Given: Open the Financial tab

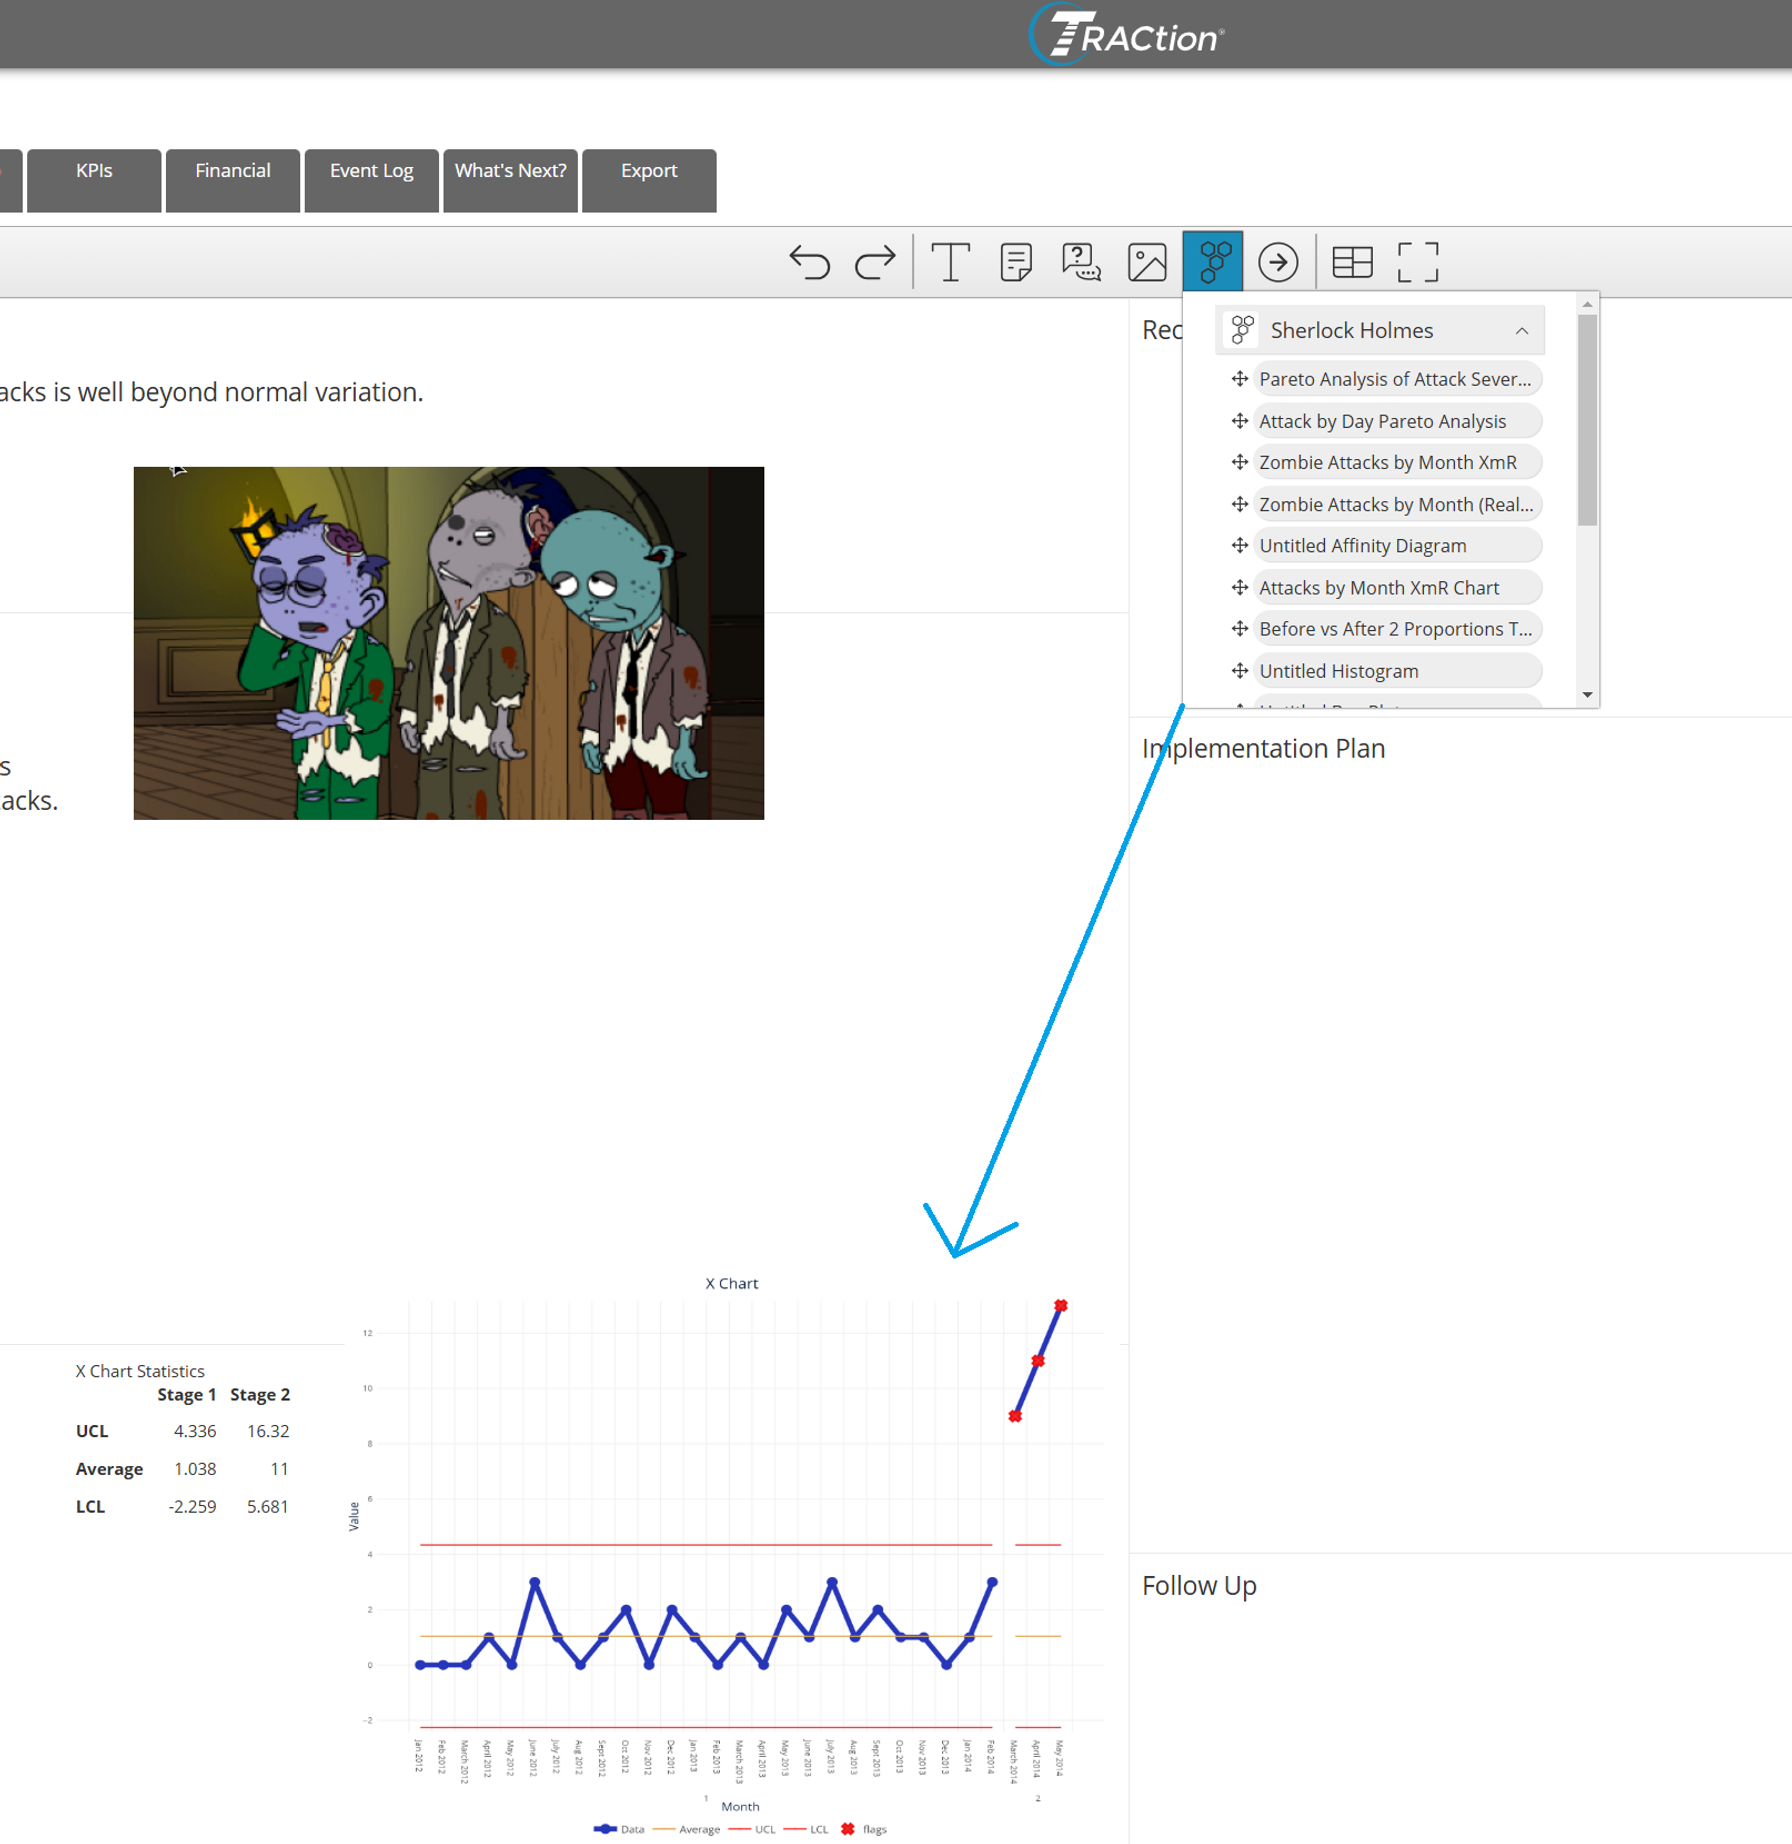Looking at the screenshot, I should pyautogui.click(x=233, y=180).
